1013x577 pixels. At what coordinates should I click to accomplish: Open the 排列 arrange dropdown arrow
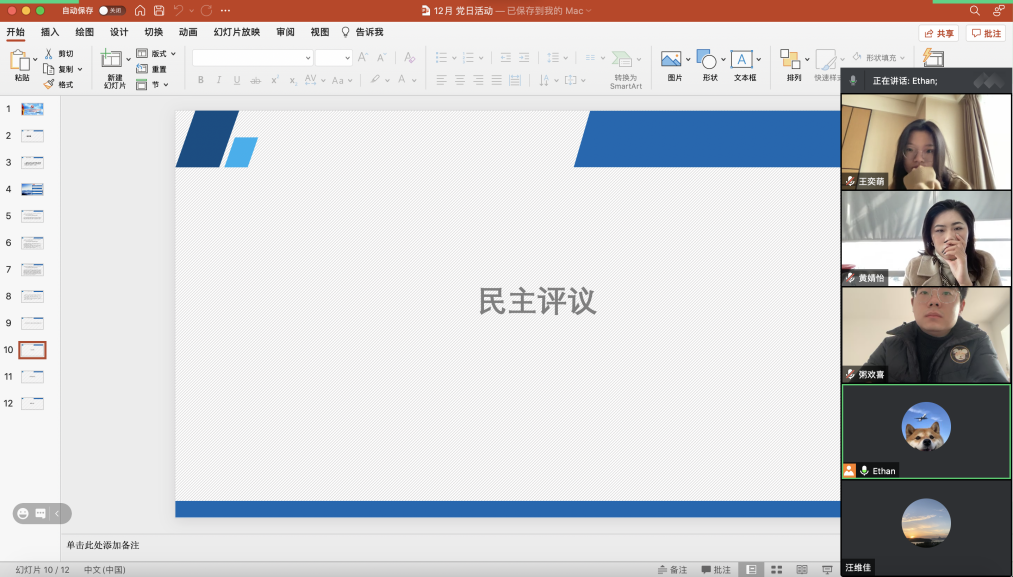[x=807, y=60]
